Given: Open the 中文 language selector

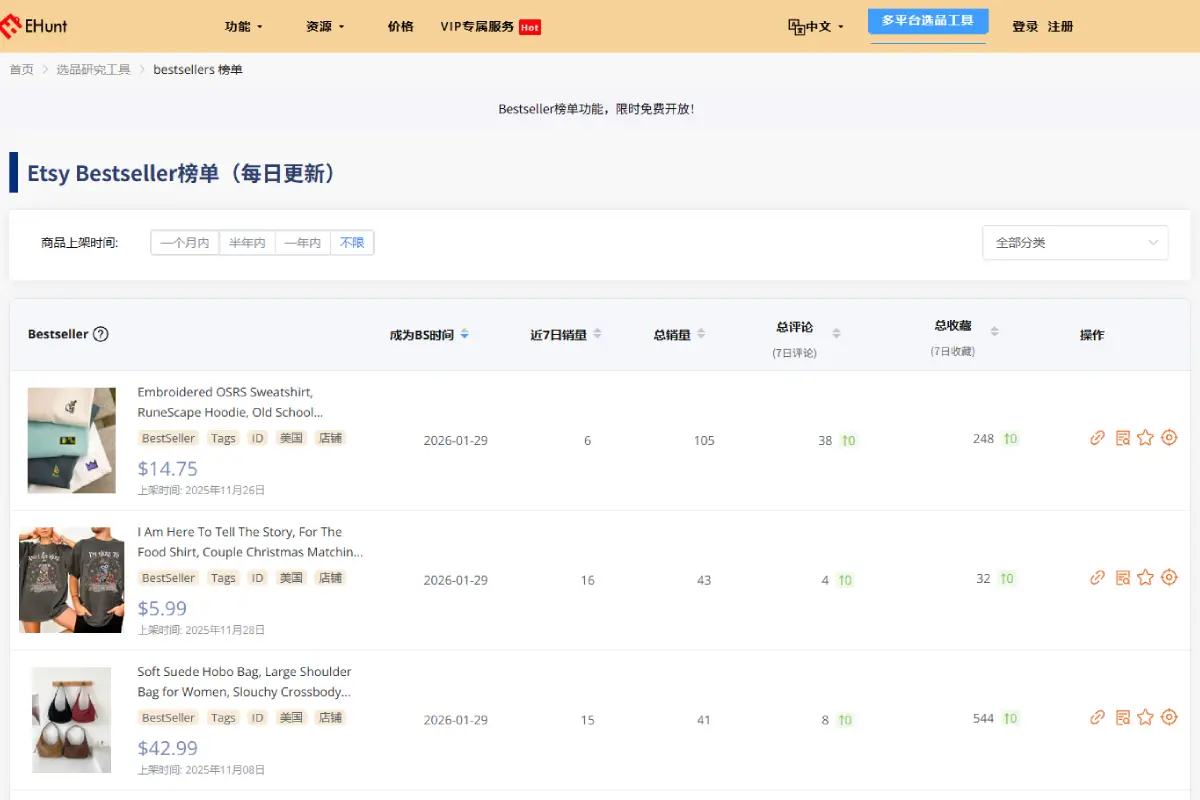Looking at the screenshot, I should click(817, 27).
